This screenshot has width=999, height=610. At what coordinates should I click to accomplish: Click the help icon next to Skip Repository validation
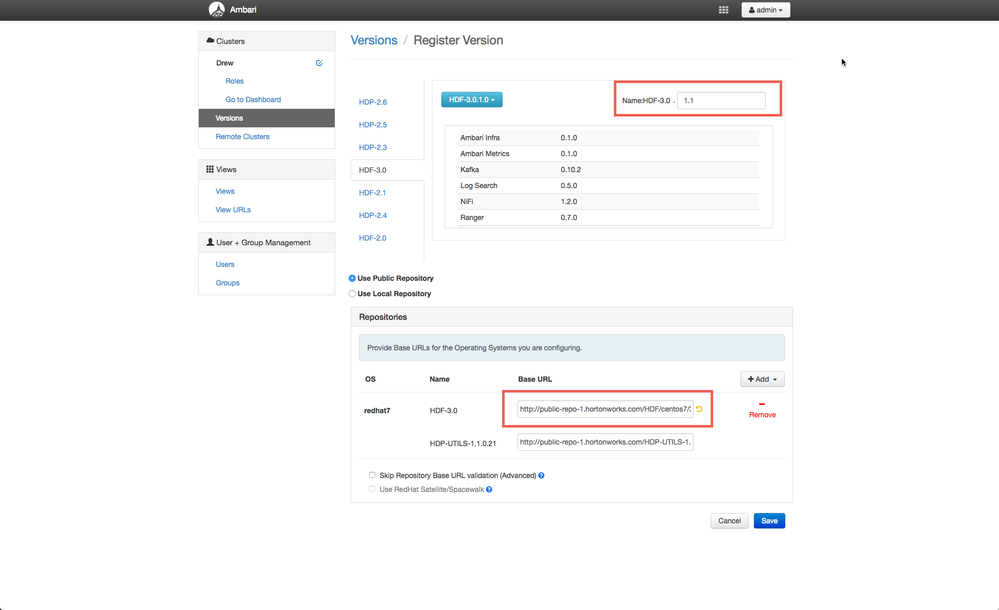541,476
